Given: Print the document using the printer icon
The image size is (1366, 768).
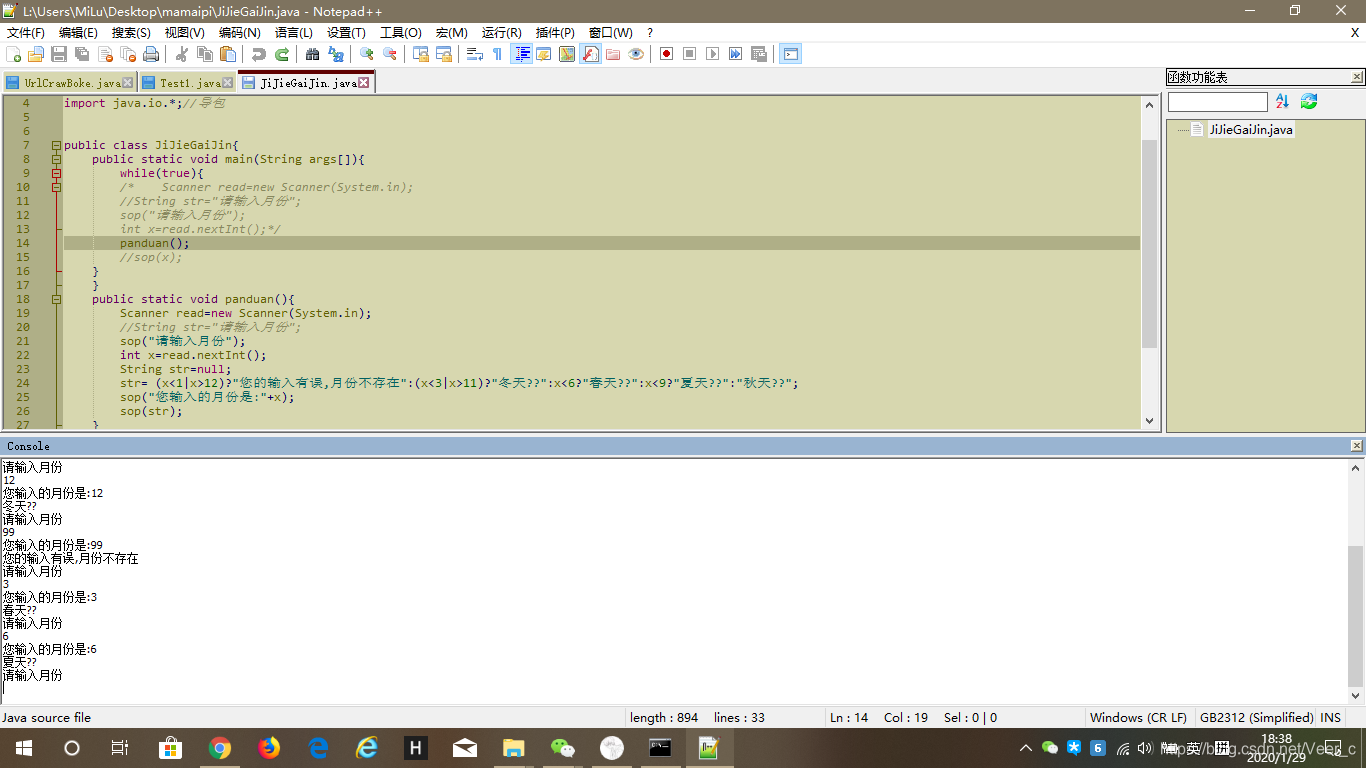Looking at the screenshot, I should click(151, 54).
